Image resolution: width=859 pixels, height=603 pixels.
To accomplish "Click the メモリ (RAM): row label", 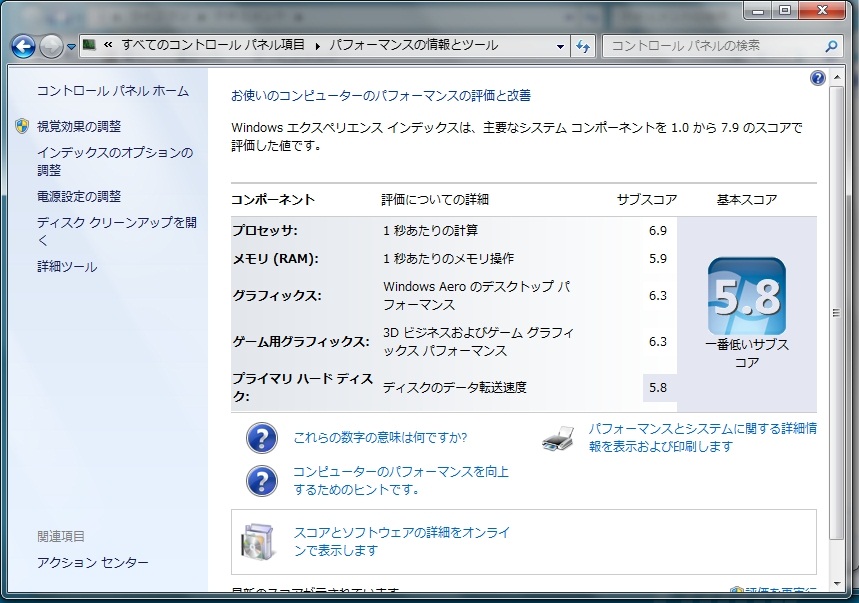I will [x=276, y=259].
